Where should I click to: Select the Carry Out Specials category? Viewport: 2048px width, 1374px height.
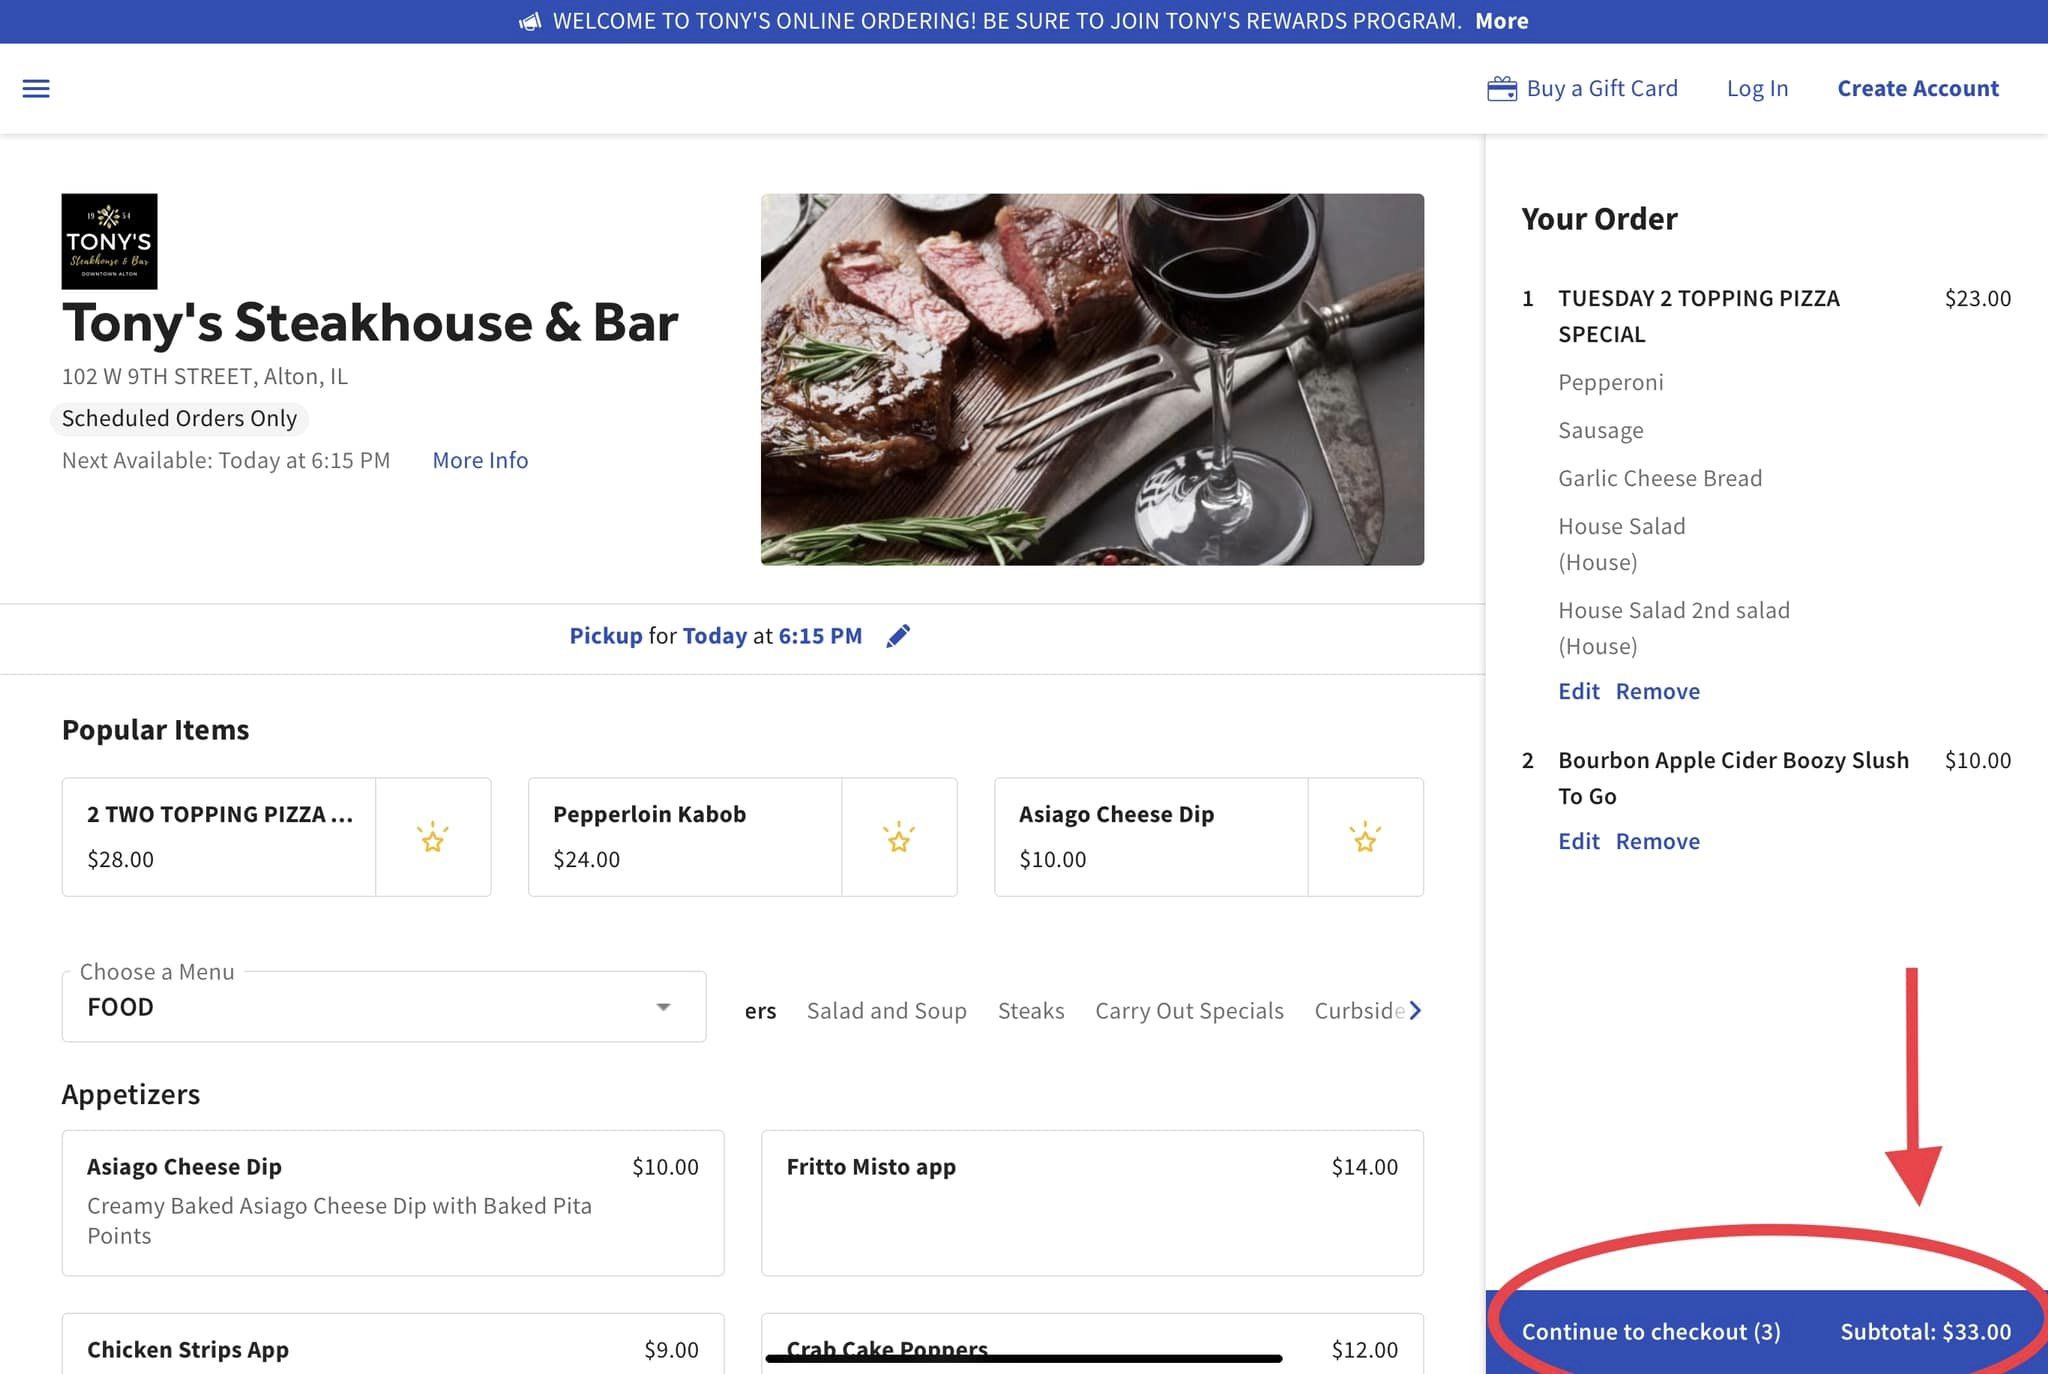tap(1189, 1011)
